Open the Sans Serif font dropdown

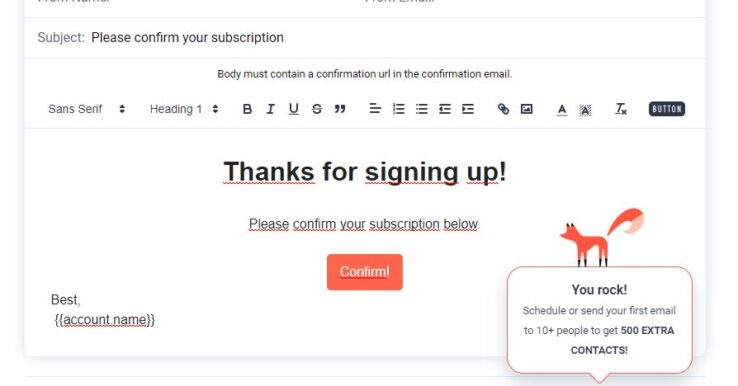[x=87, y=109]
